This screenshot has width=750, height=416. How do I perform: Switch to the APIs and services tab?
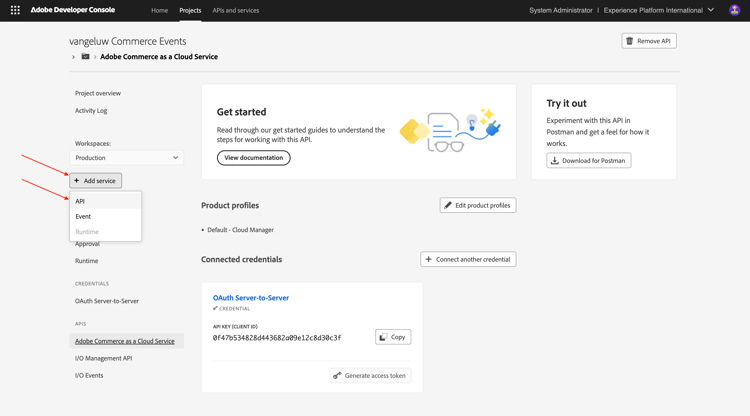point(236,10)
